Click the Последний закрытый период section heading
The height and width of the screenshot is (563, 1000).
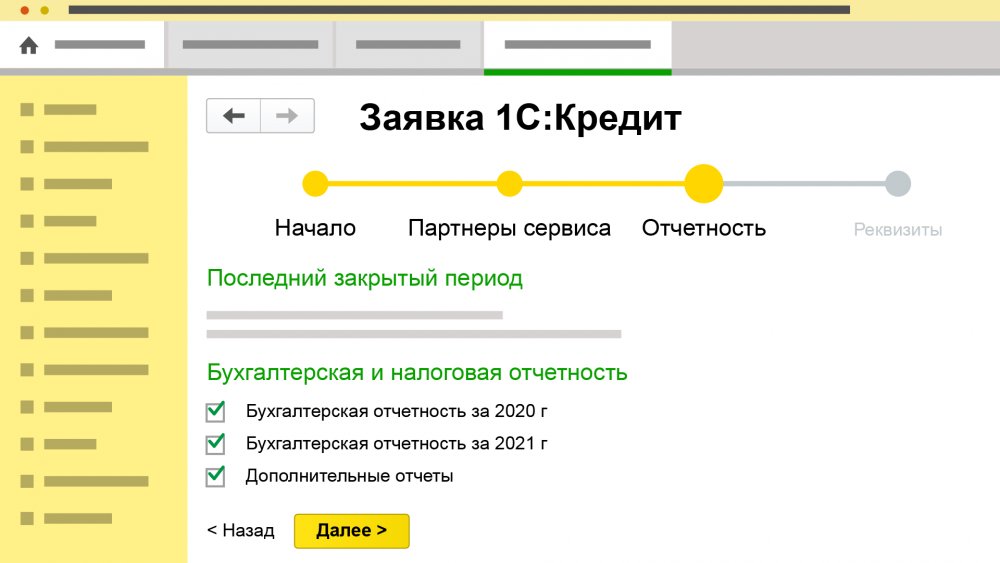point(364,278)
